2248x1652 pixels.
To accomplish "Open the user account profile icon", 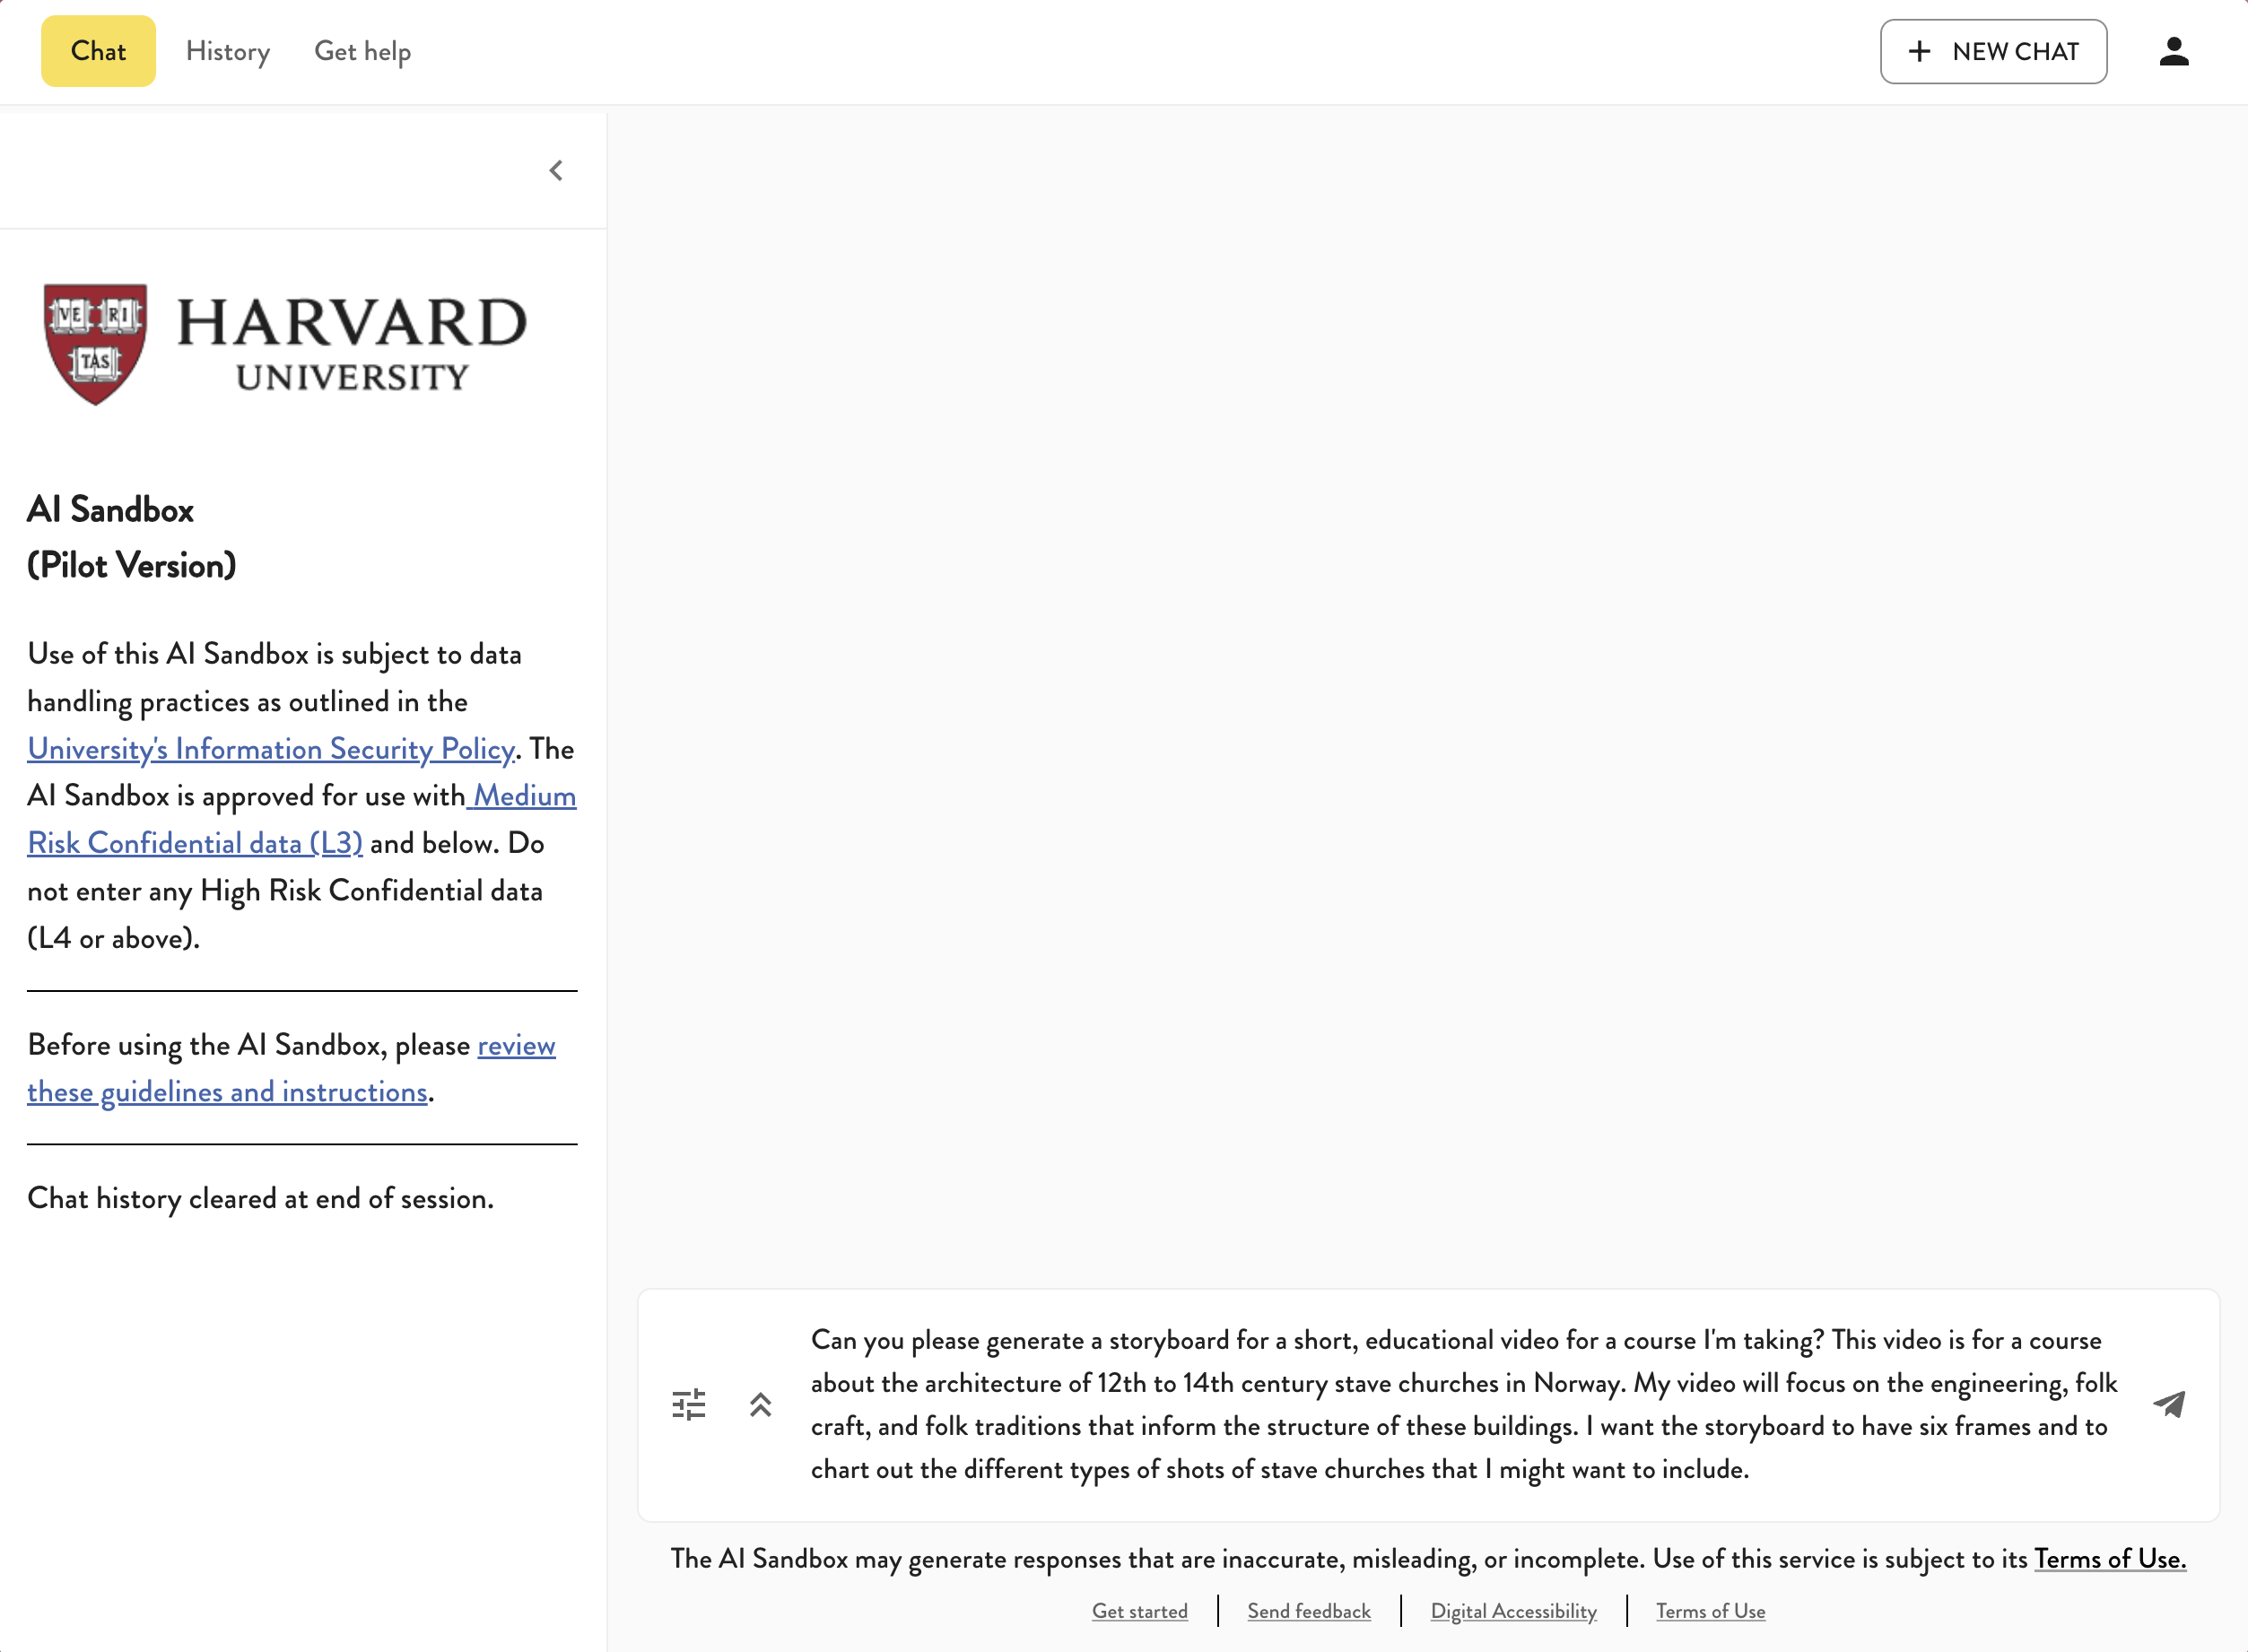I will [x=2173, y=51].
